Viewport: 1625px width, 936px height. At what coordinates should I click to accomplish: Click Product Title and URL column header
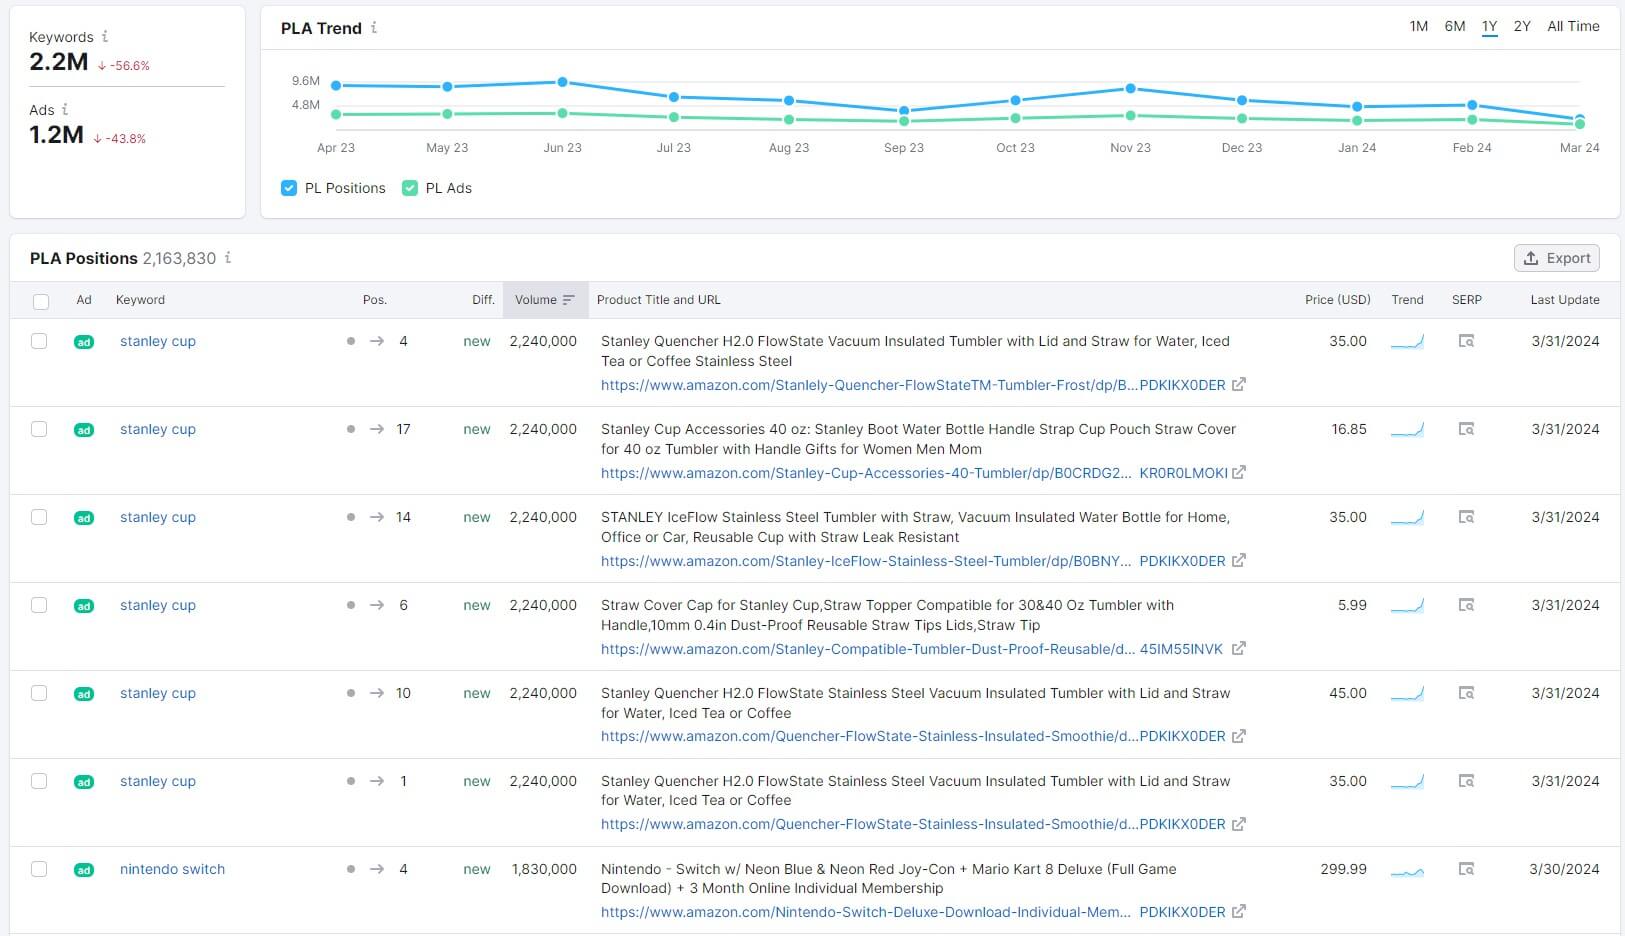click(x=658, y=300)
